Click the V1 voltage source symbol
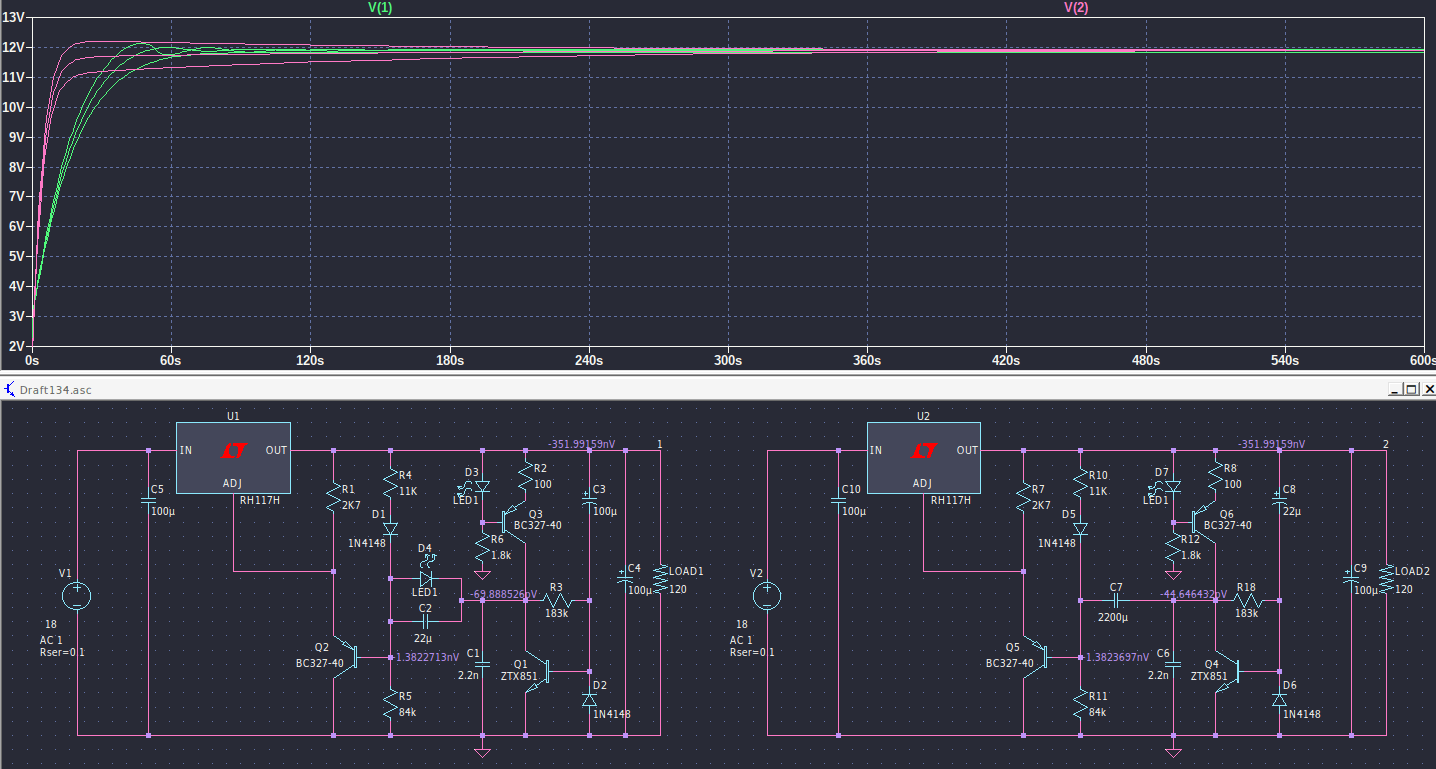The image size is (1436, 769). coord(77,597)
